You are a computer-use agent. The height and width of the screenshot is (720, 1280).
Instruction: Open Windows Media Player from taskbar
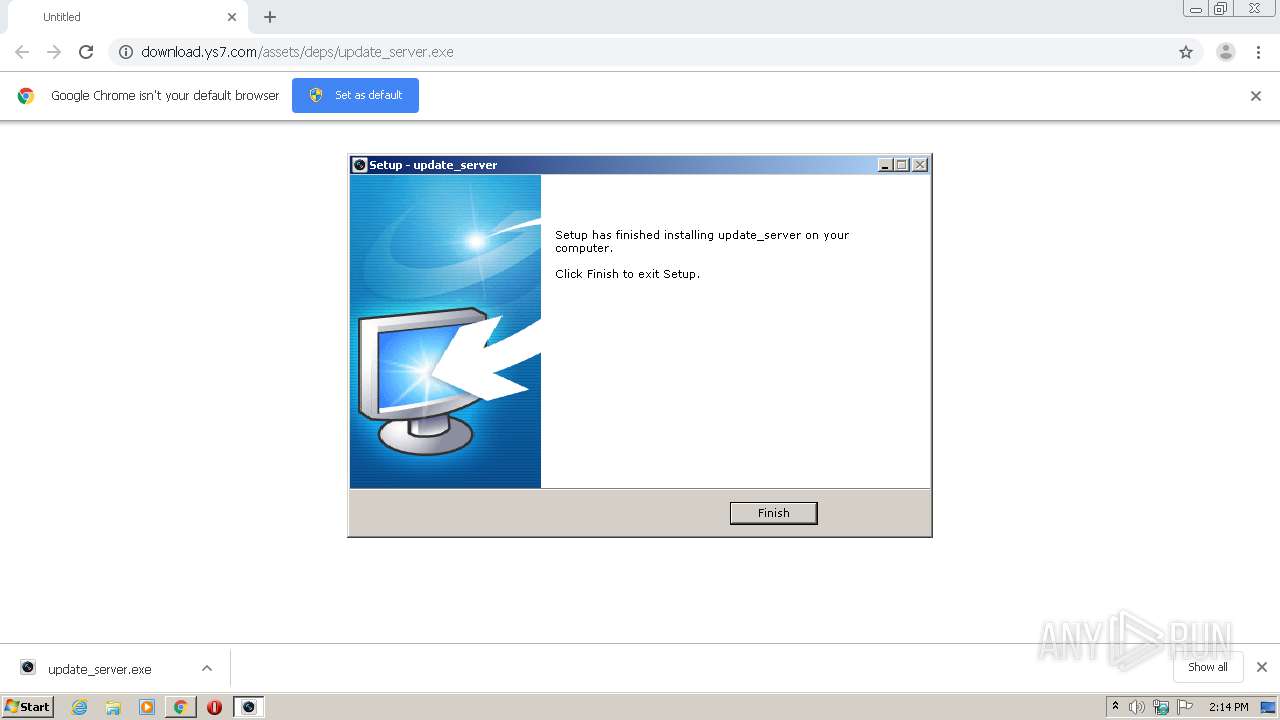pos(147,707)
